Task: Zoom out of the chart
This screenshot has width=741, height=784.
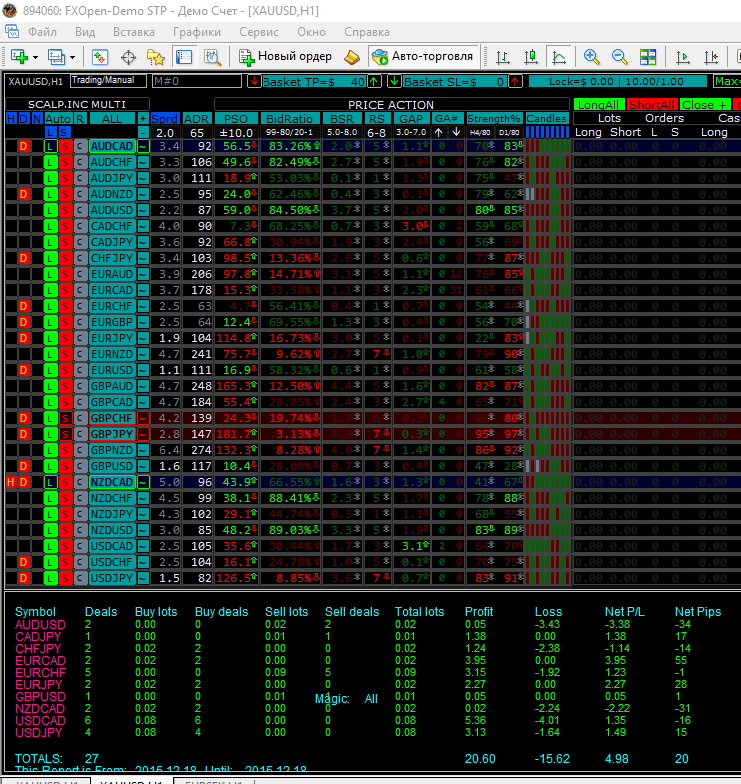Action: [x=620, y=56]
